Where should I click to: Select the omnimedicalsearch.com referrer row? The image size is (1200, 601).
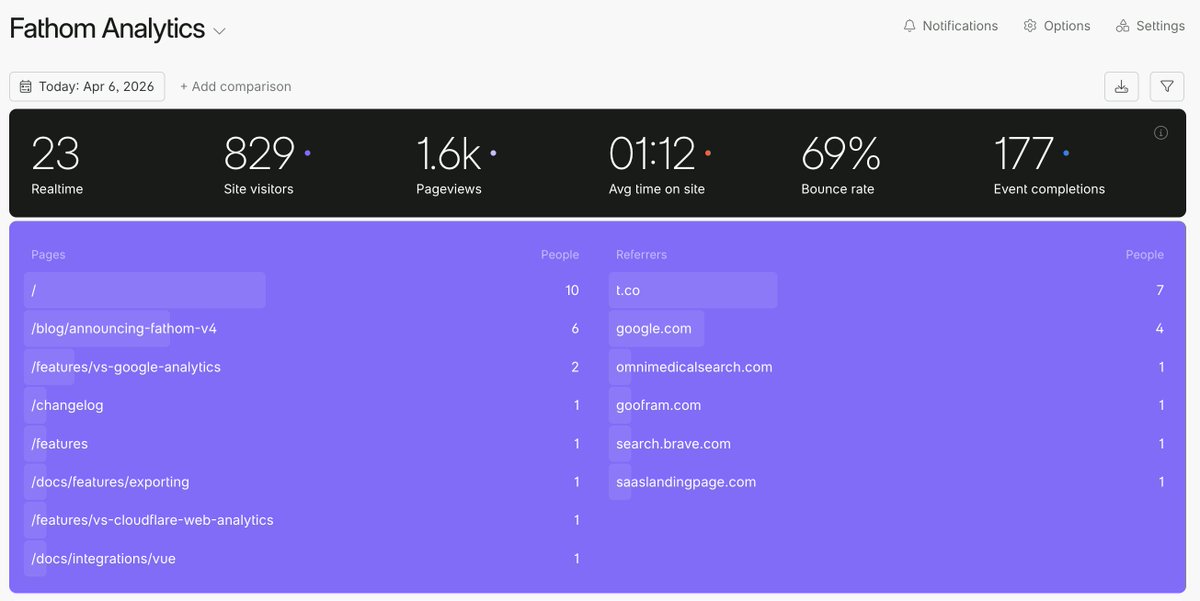coord(887,367)
